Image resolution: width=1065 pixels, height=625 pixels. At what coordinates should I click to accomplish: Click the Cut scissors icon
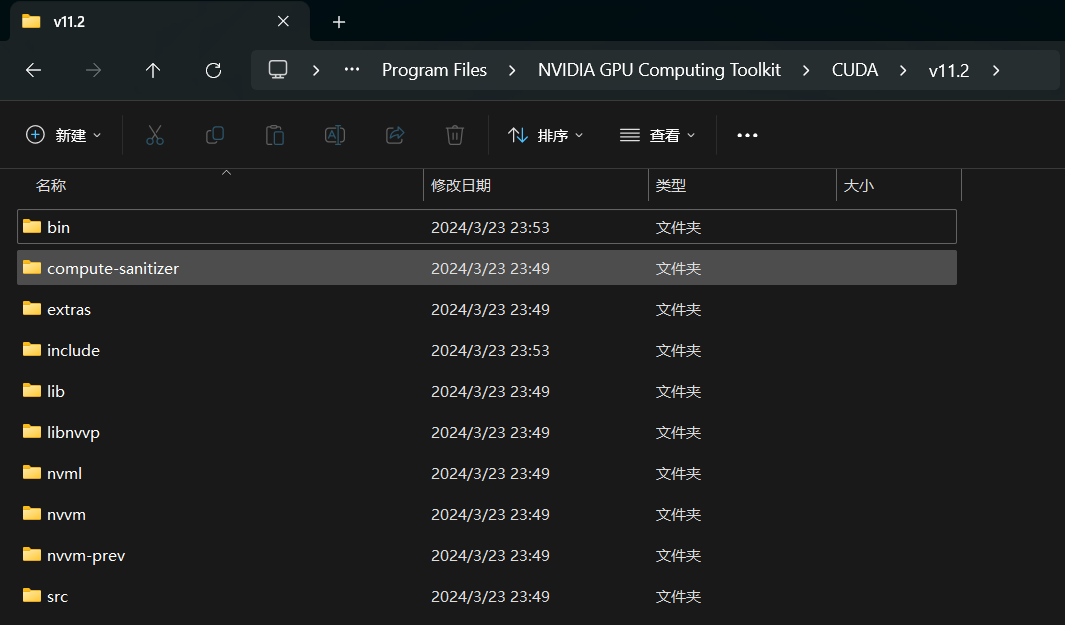click(x=154, y=135)
